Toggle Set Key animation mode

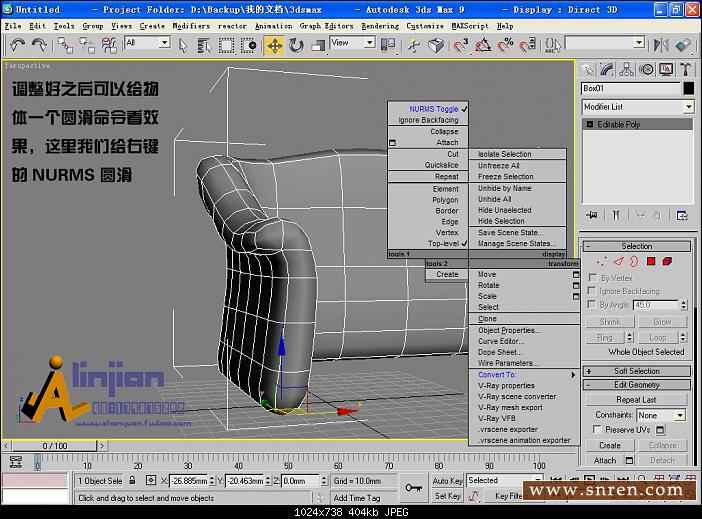pos(447,496)
